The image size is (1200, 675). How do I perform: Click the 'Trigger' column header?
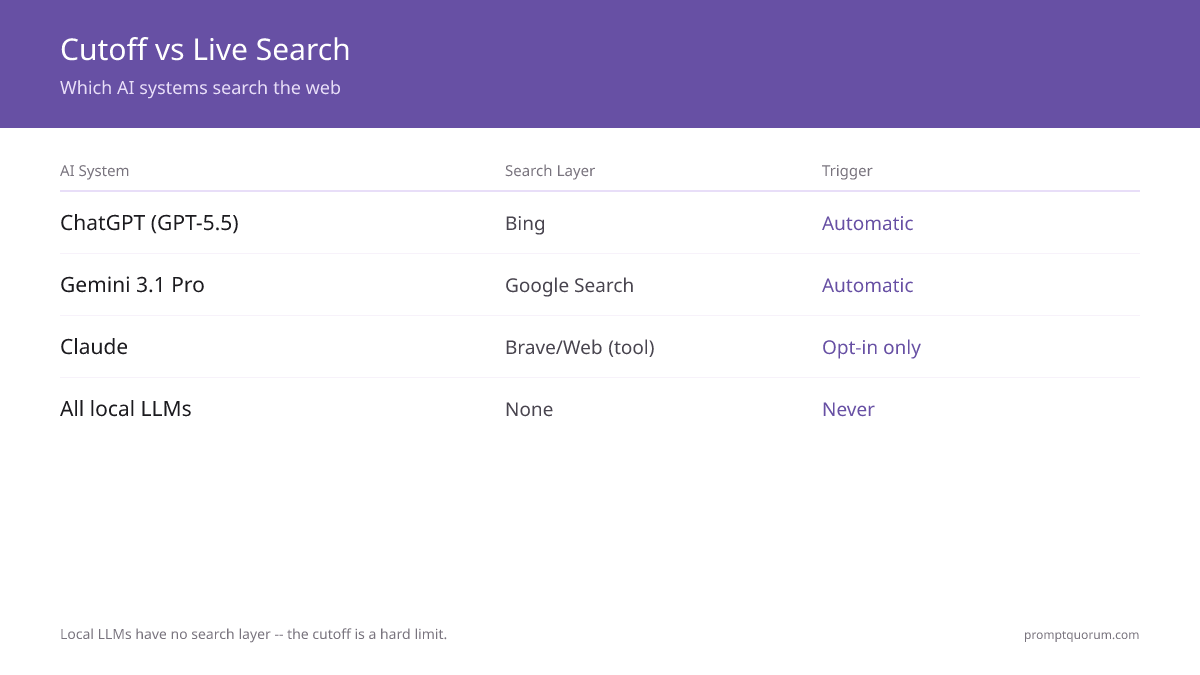847,171
